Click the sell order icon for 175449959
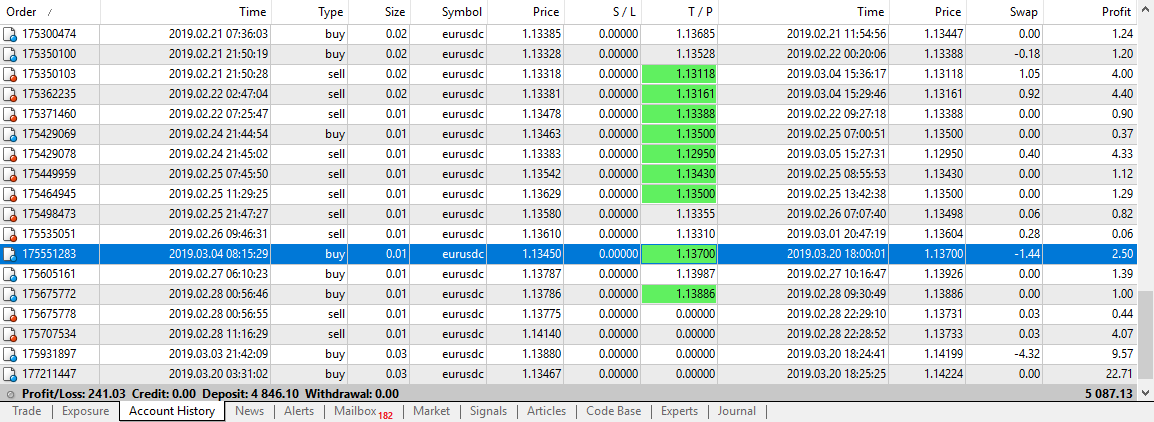The width and height of the screenshot is (1154, 422). coord(10,173)
